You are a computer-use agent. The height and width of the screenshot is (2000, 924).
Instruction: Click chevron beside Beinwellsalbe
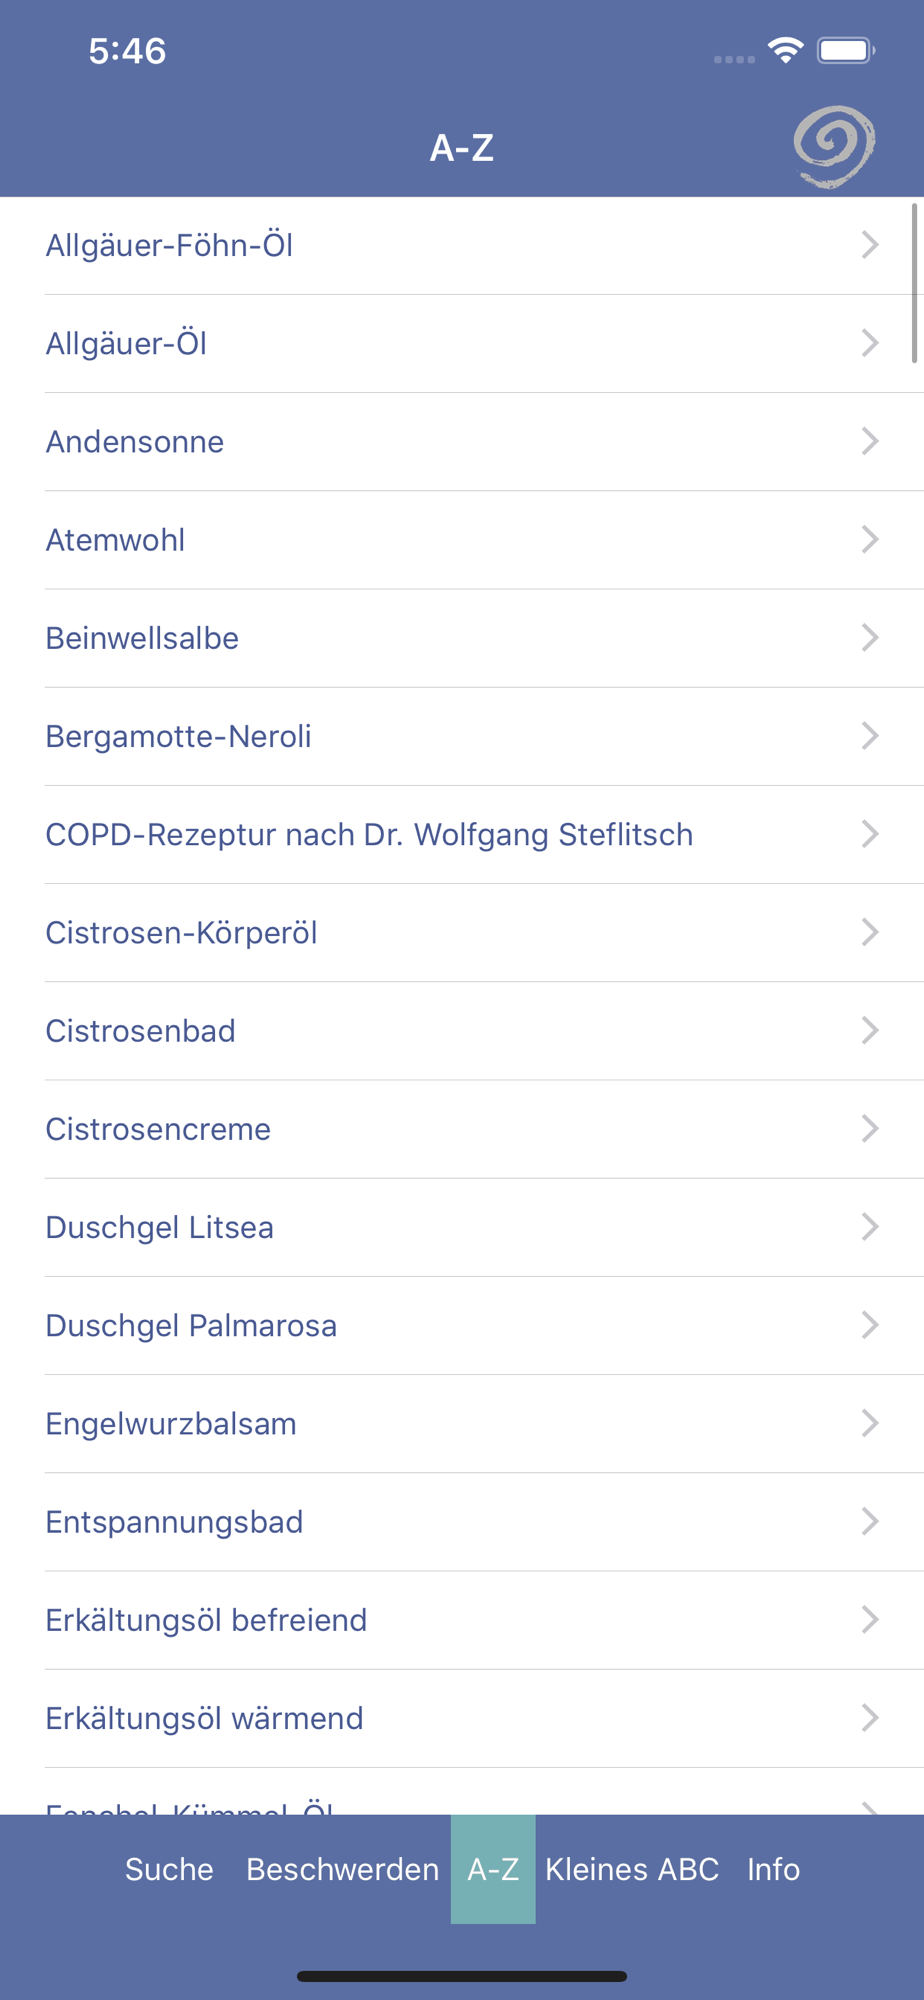pos(869,638)
